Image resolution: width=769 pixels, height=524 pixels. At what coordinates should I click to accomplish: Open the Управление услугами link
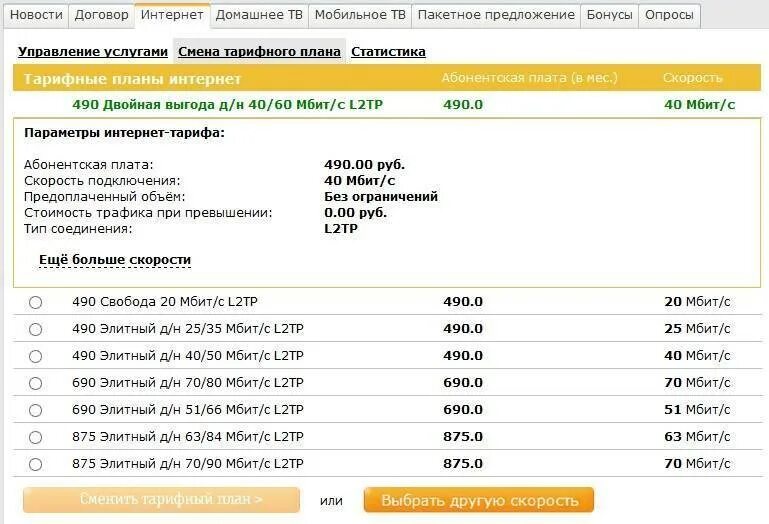point(93,52)
